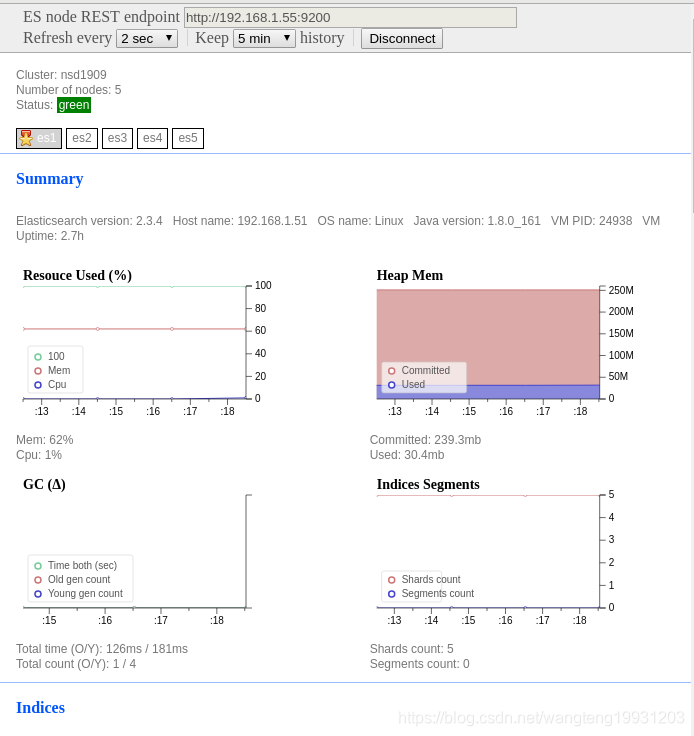Open node es4 stats
The image size is (694, 736).
(x=153, y=138)
